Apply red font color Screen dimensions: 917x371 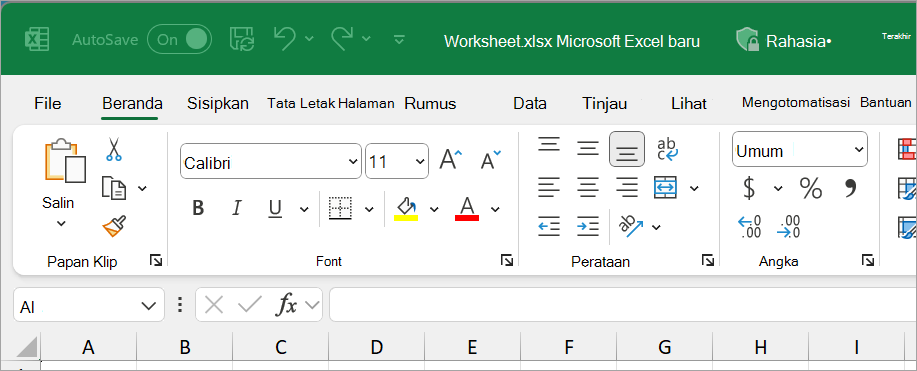[x=467, y=208]
